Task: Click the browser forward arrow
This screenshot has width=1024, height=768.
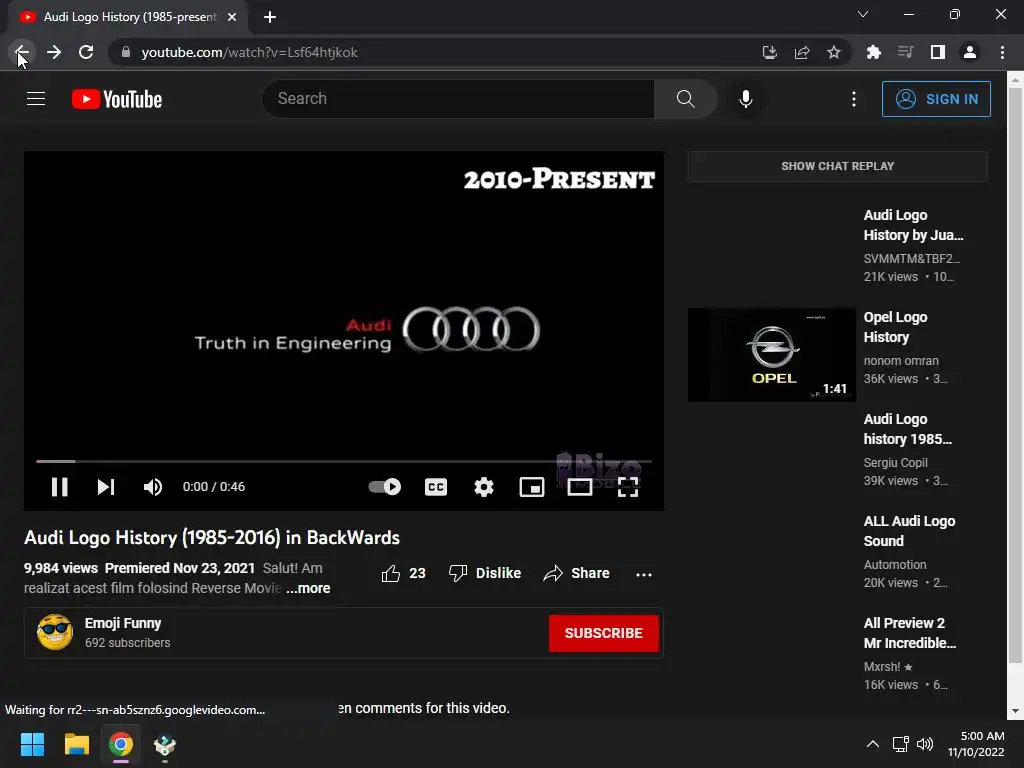Action: tap(54, 52)
